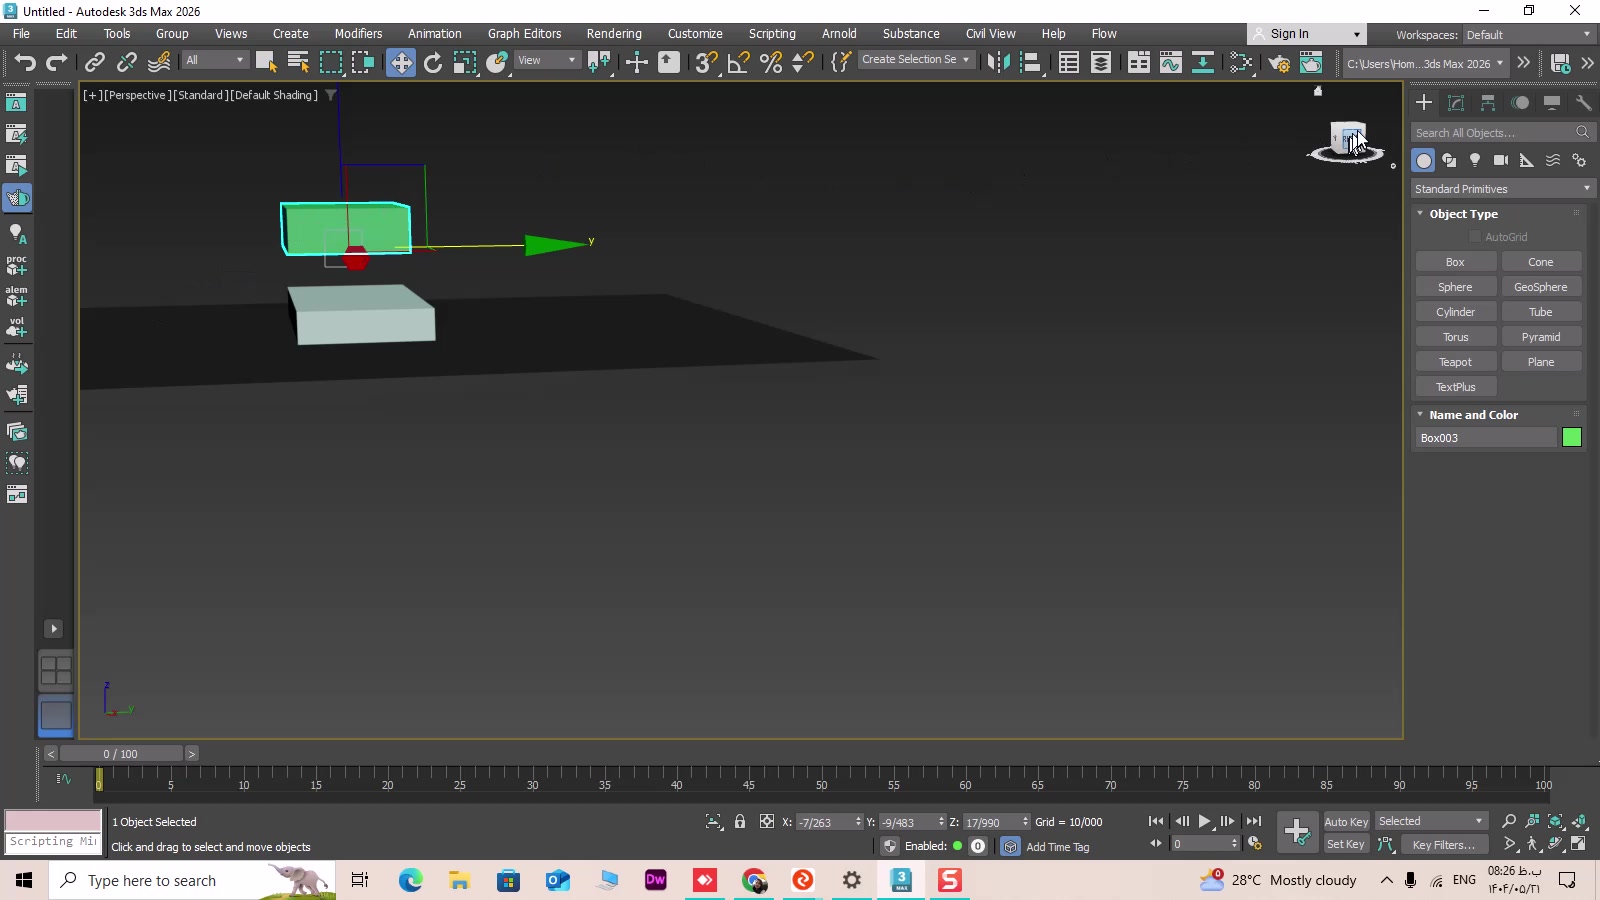Enable the AutoGrid checkbox
The image size is (1600, 900).
1475,237
